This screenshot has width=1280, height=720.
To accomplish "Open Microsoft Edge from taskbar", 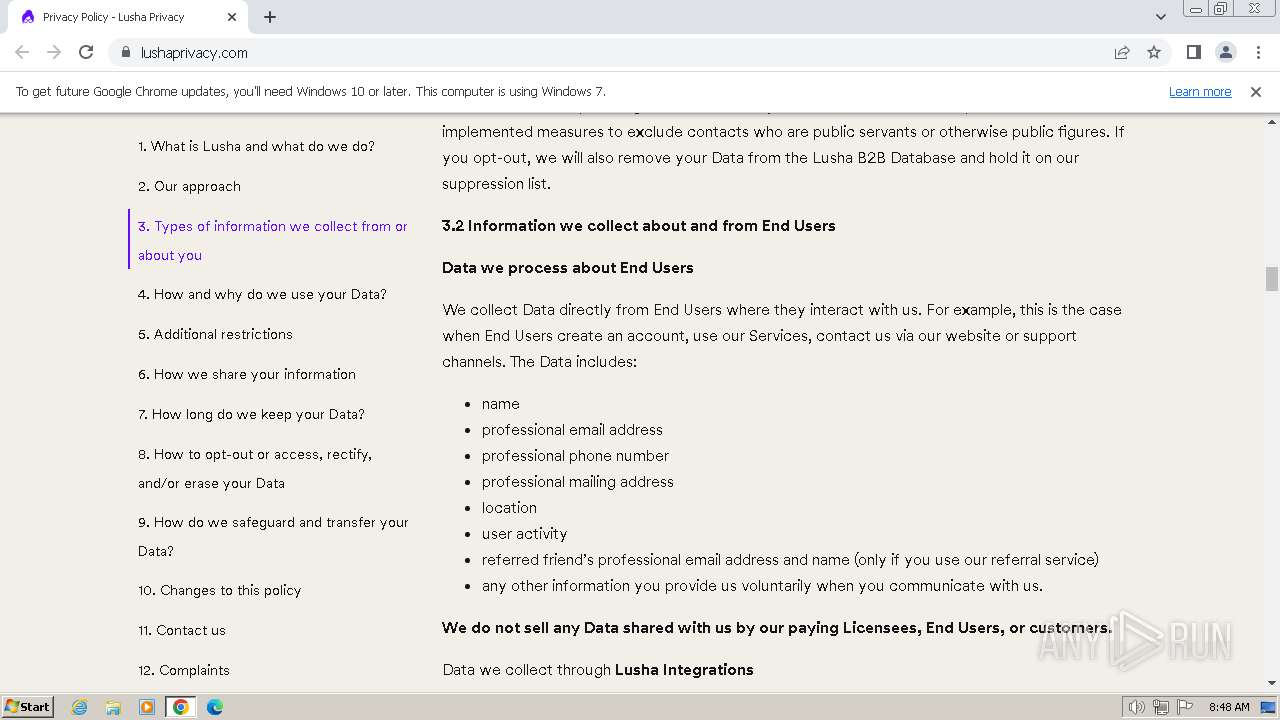I will tap(215, 707).
